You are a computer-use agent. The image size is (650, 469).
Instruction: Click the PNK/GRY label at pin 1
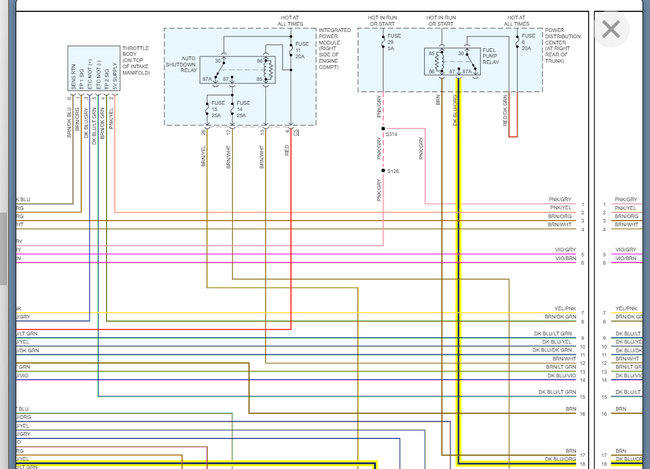click(x=560, y=200)
